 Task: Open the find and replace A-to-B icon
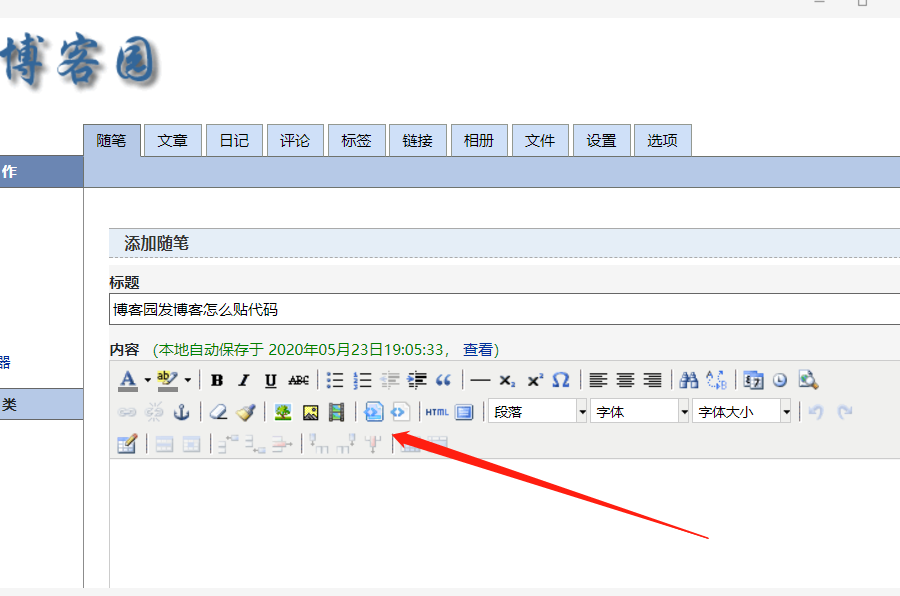click(716, 380)
